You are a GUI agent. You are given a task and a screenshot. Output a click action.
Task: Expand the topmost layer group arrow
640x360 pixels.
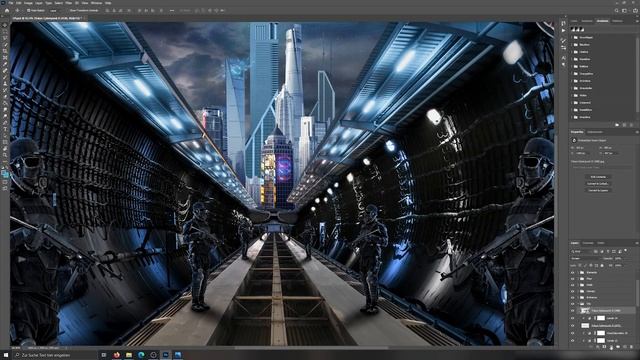pyautogui.click(x=578, y=272)
